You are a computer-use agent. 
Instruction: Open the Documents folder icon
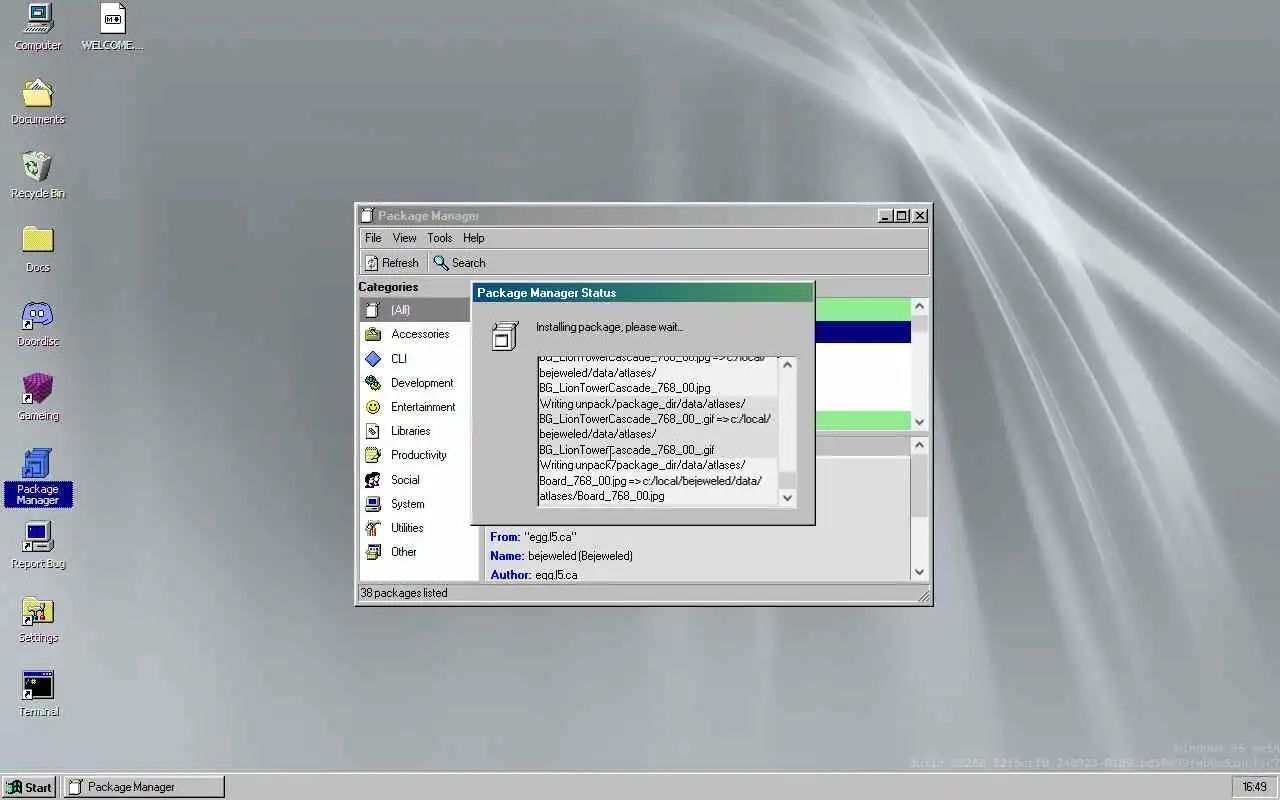(x=37, y=93)
